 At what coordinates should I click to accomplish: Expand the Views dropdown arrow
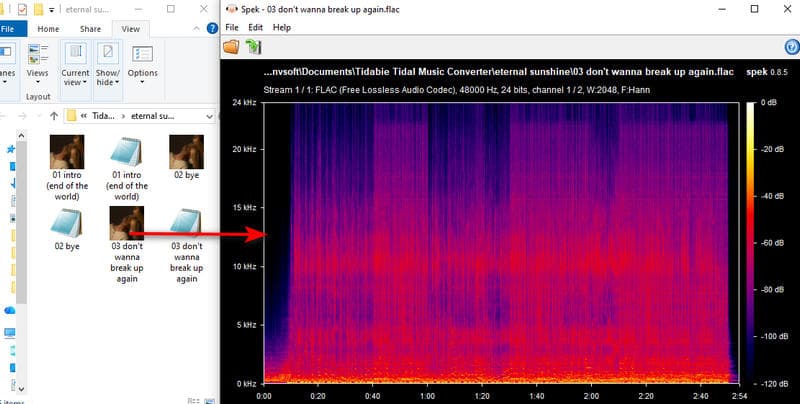click(x=38, y=82)
